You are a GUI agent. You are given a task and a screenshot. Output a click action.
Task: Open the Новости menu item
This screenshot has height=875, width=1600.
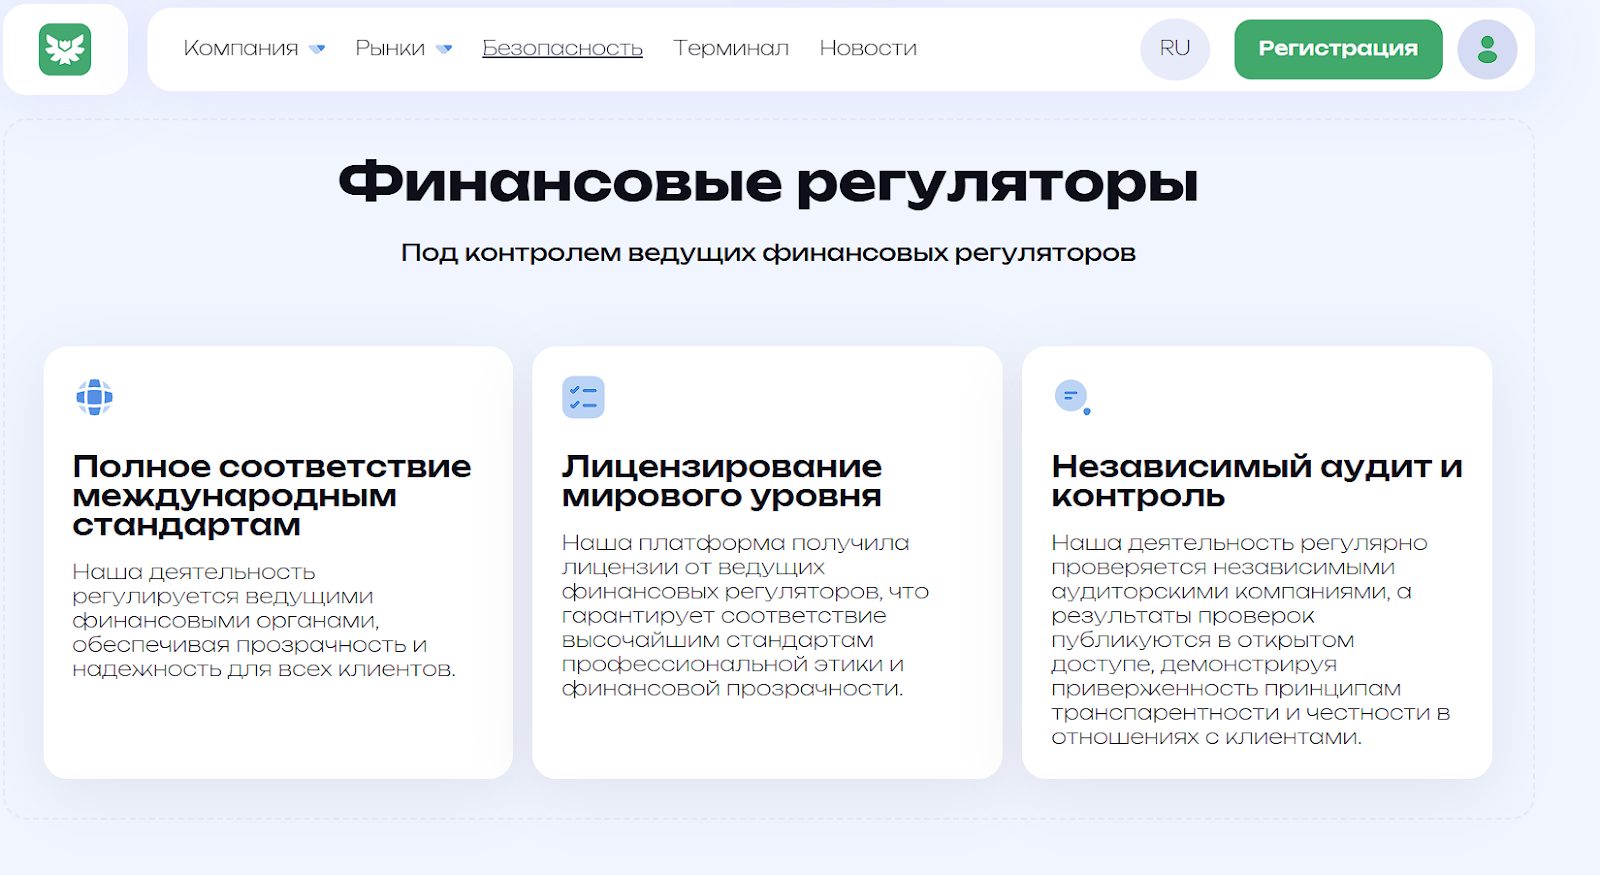pyautogui.click(x=868, y=48)
